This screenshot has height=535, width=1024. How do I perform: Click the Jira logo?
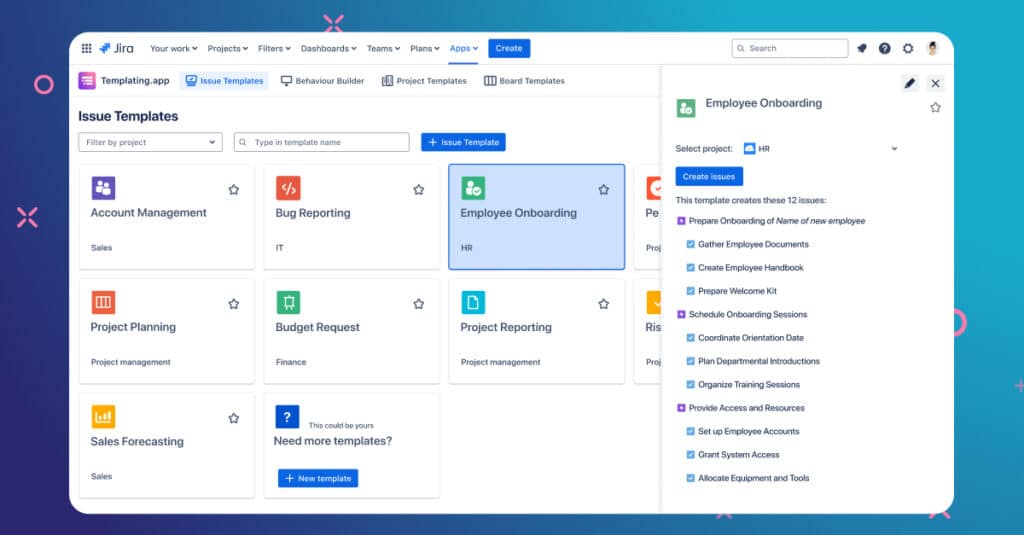point(116,48)
